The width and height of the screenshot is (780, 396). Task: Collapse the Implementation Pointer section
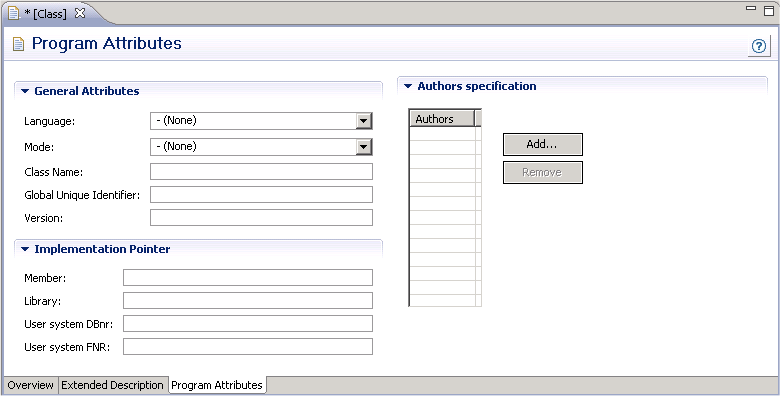pyautogui.click(x=25, y=249)
